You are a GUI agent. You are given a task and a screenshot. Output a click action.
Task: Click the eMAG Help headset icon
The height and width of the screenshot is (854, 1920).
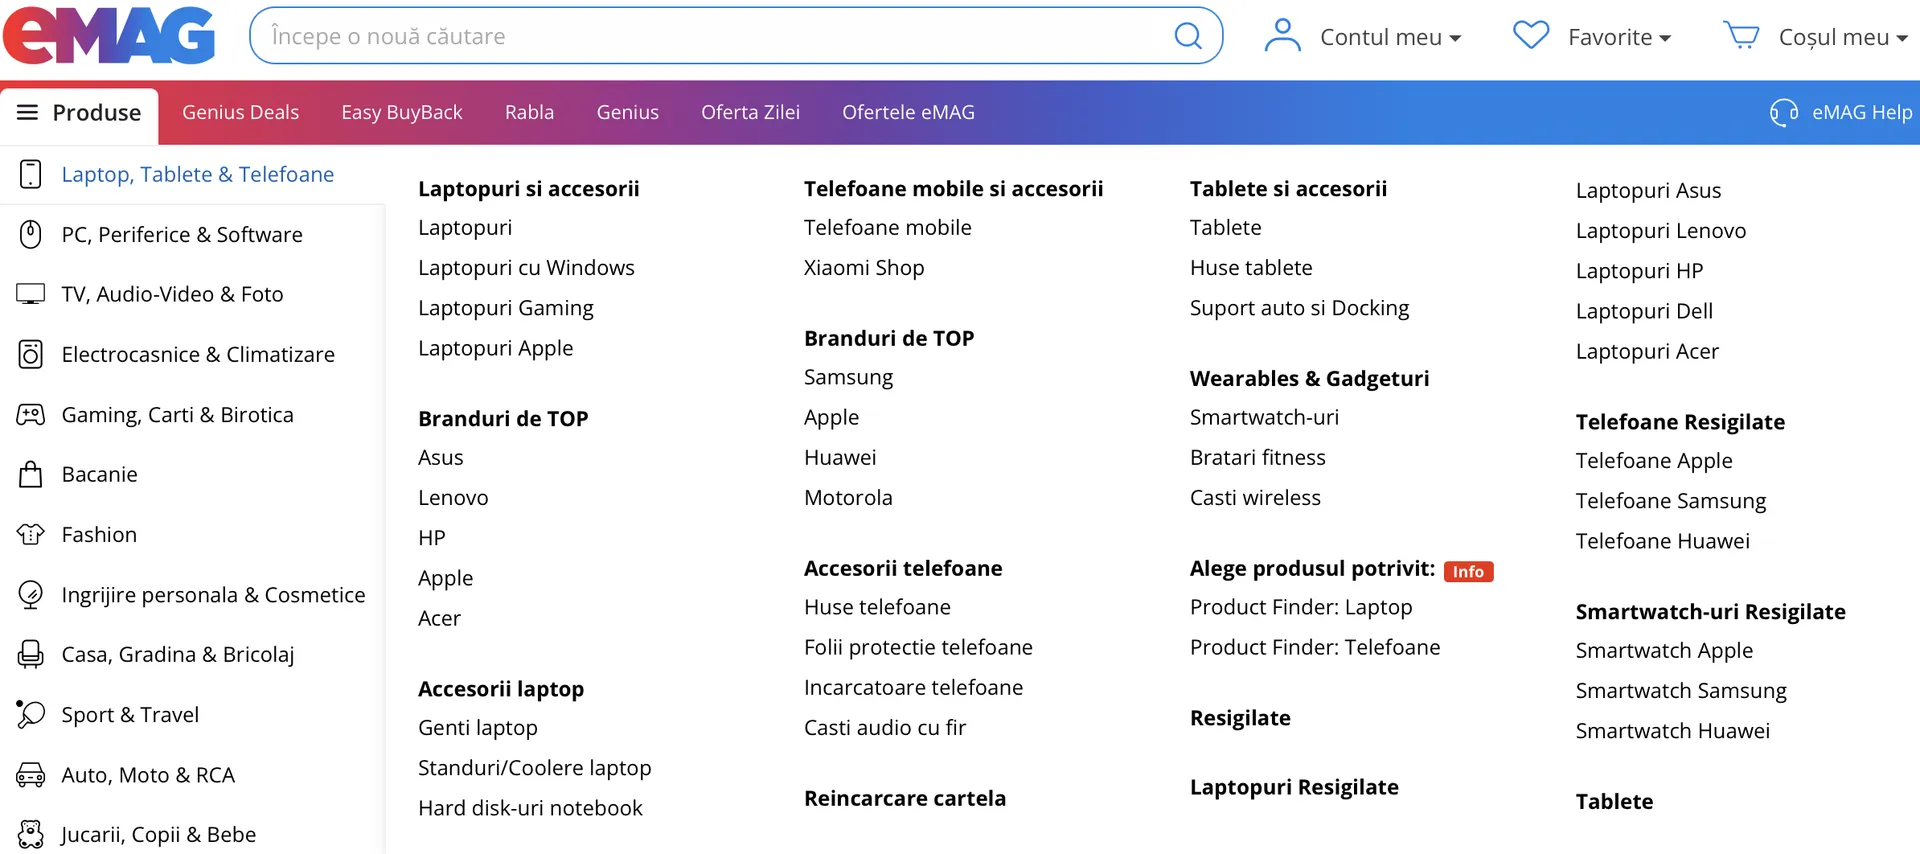pyautogui.click(x=1784, y=112)
